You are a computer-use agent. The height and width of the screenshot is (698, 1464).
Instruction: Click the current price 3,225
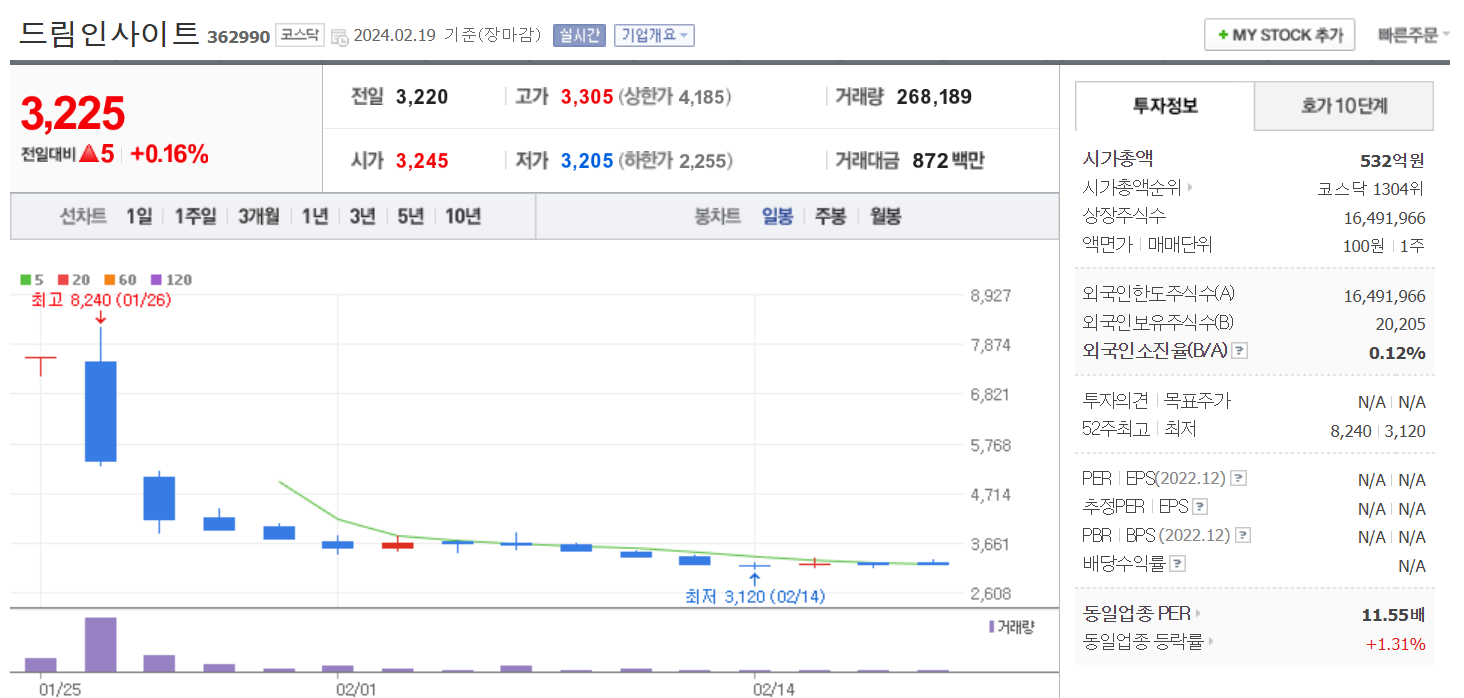73,114
